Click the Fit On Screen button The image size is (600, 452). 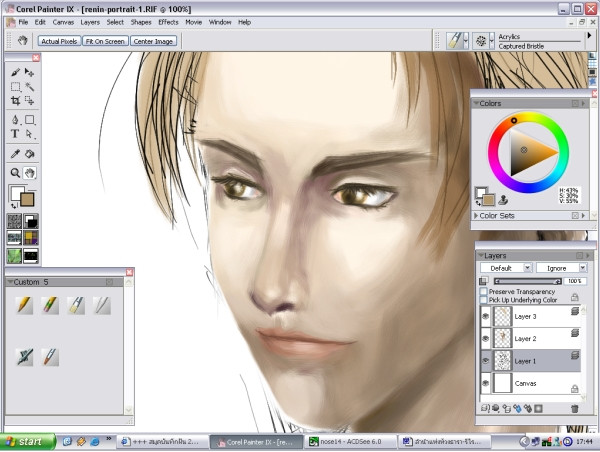pyautogui.click(x=104, y=41)
